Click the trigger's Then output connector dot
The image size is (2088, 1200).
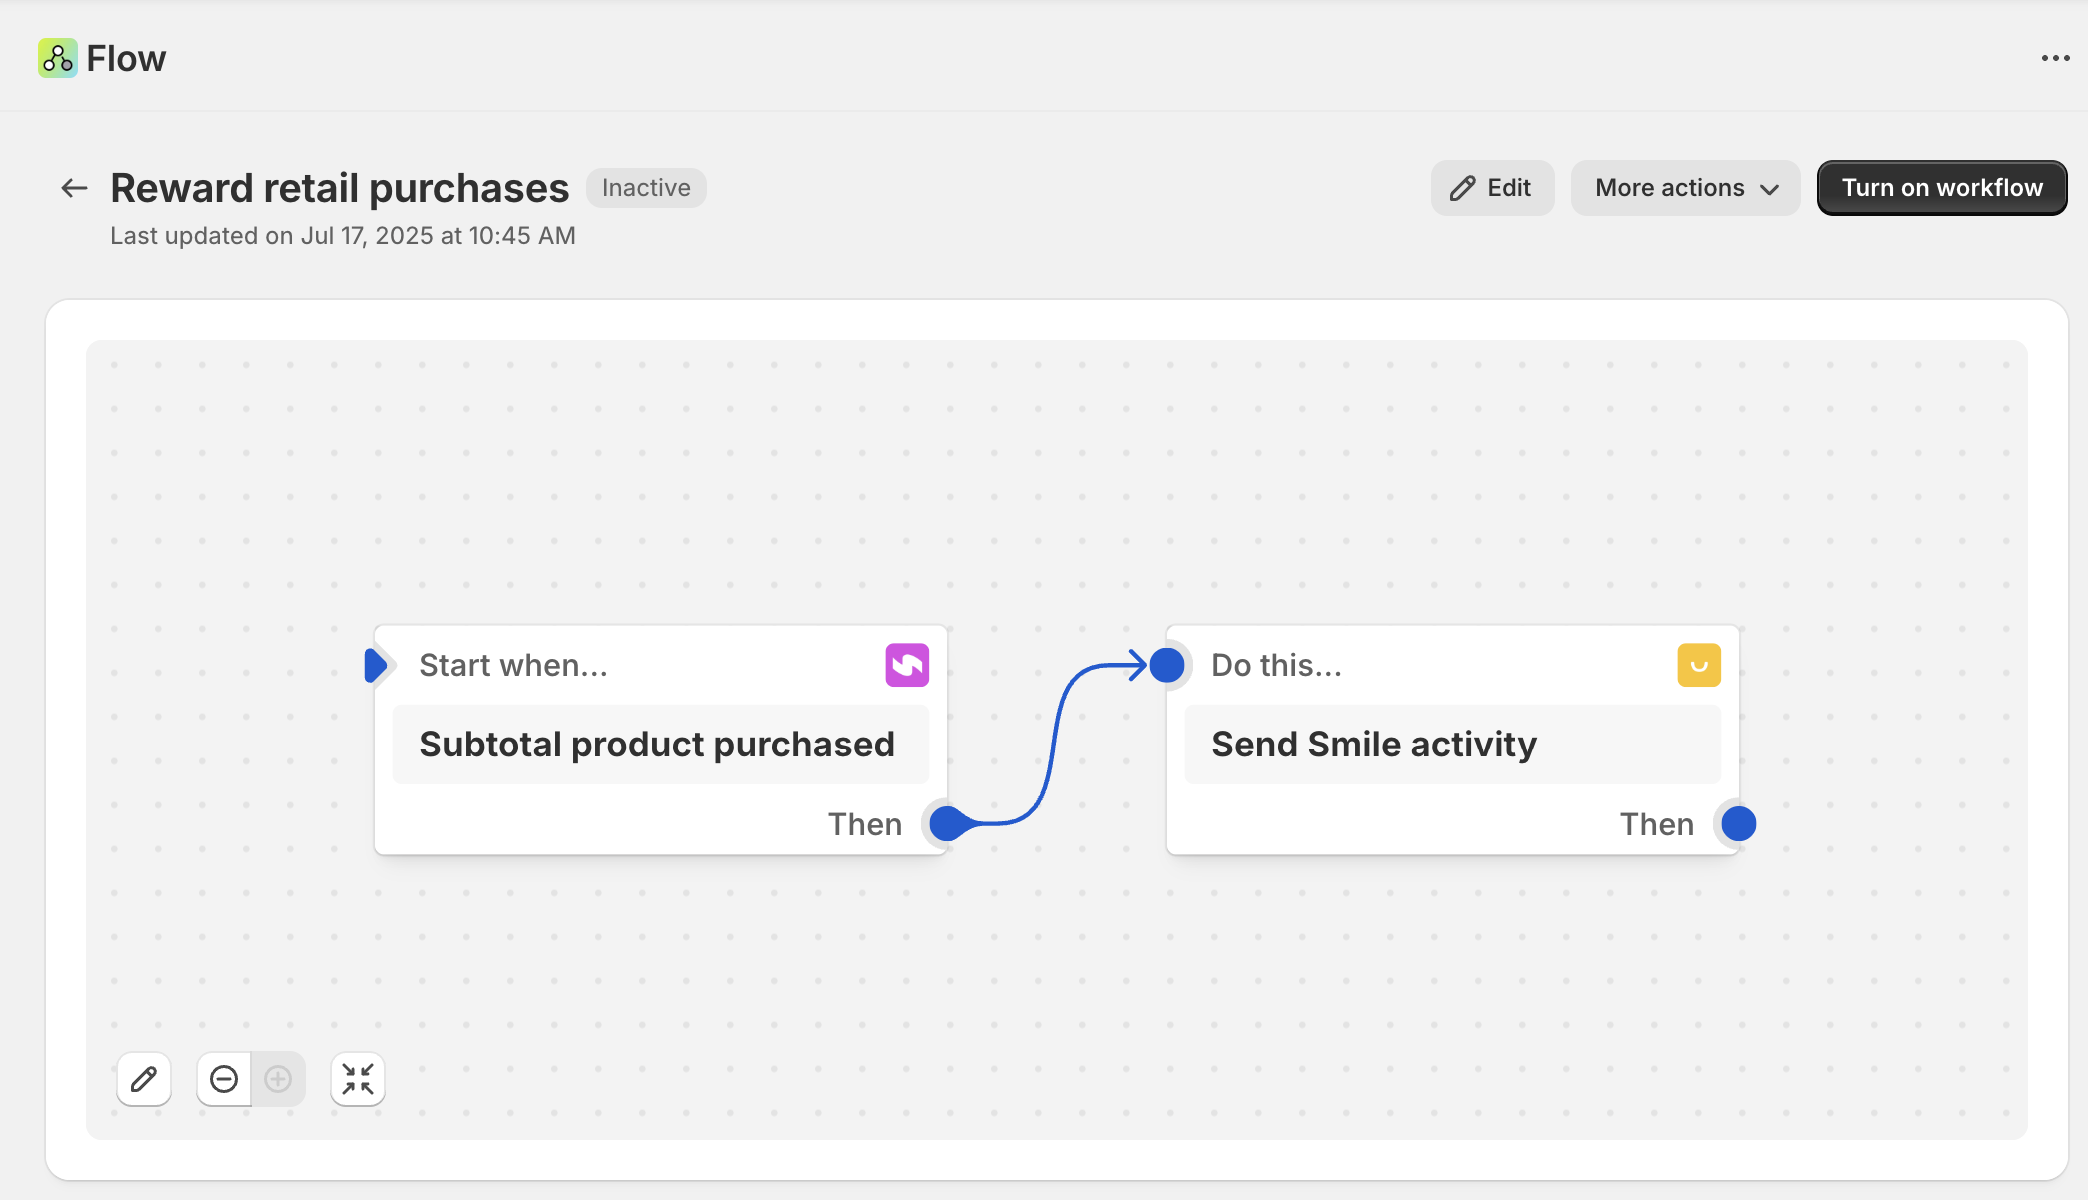[946, 824]
